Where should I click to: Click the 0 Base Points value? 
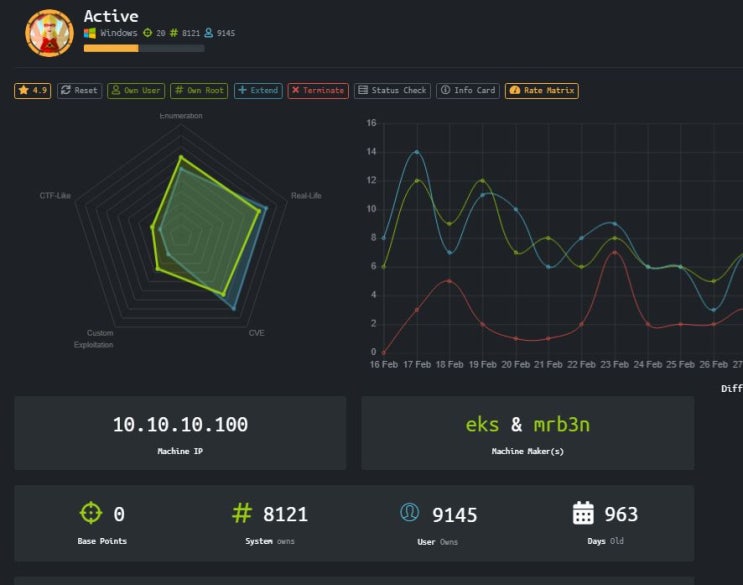(119, 514)
